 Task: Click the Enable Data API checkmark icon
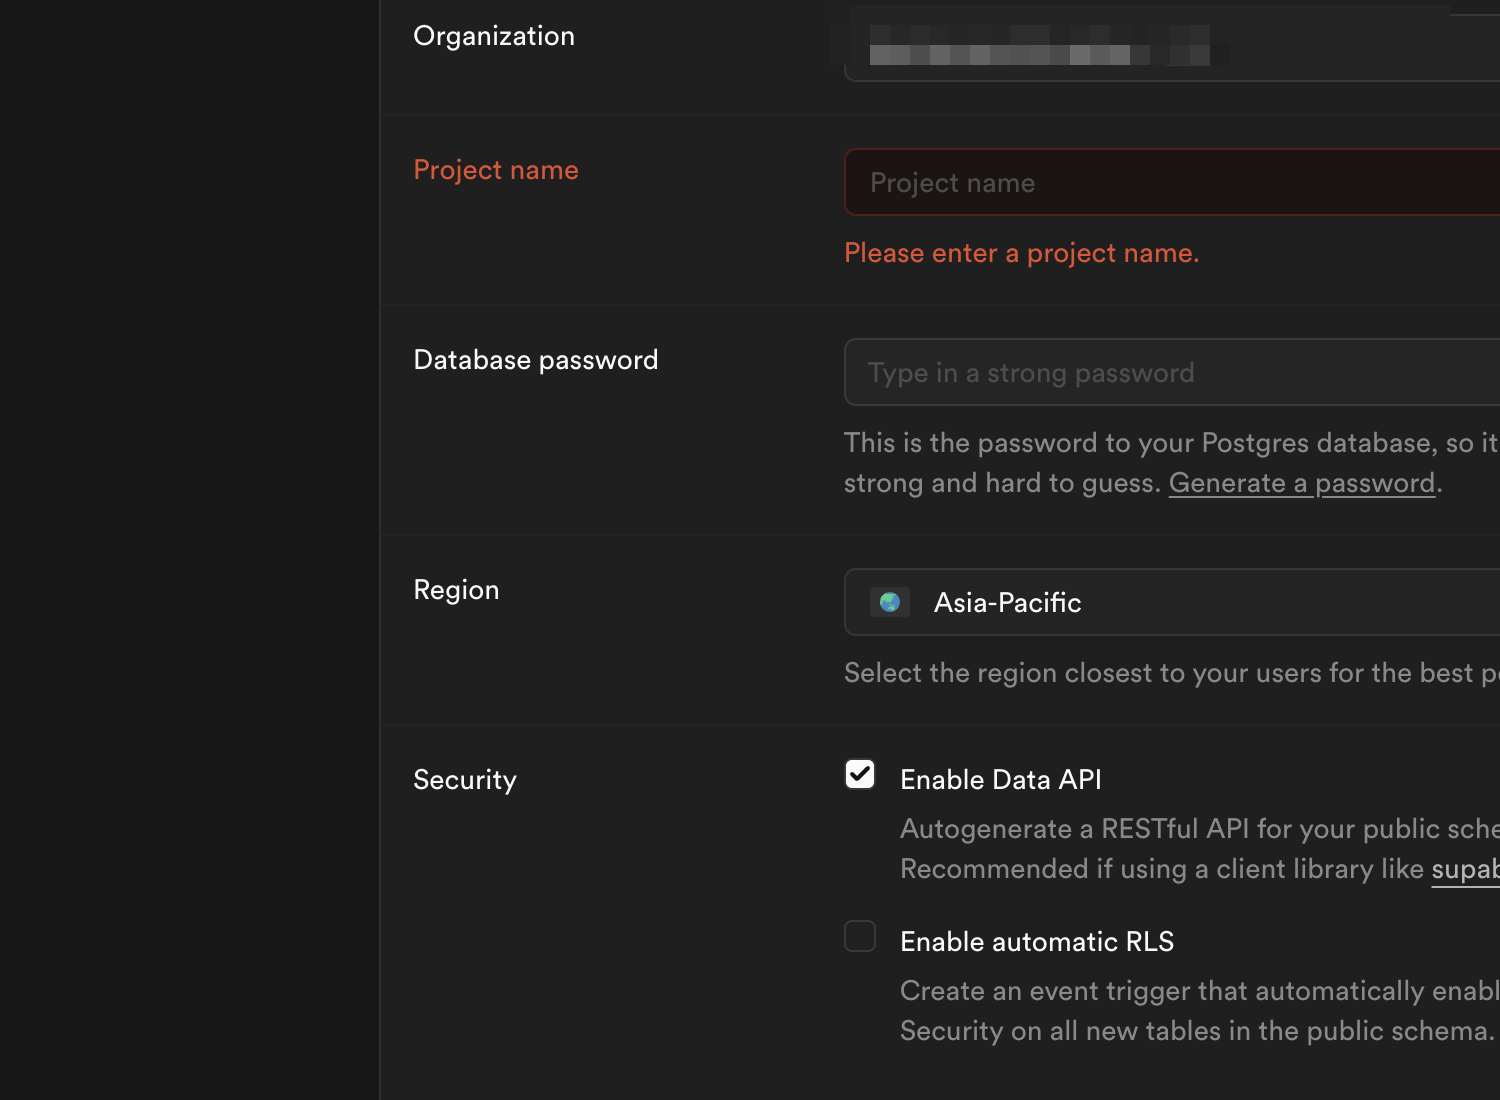pyautogui.click(x=860, y=774)
